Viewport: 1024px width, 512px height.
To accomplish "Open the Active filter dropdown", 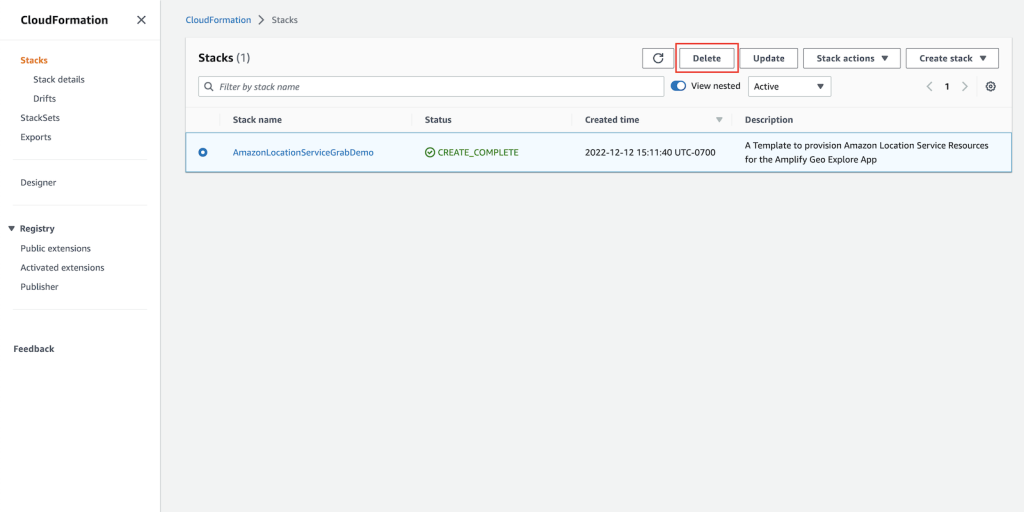I will tap(790, 86).
